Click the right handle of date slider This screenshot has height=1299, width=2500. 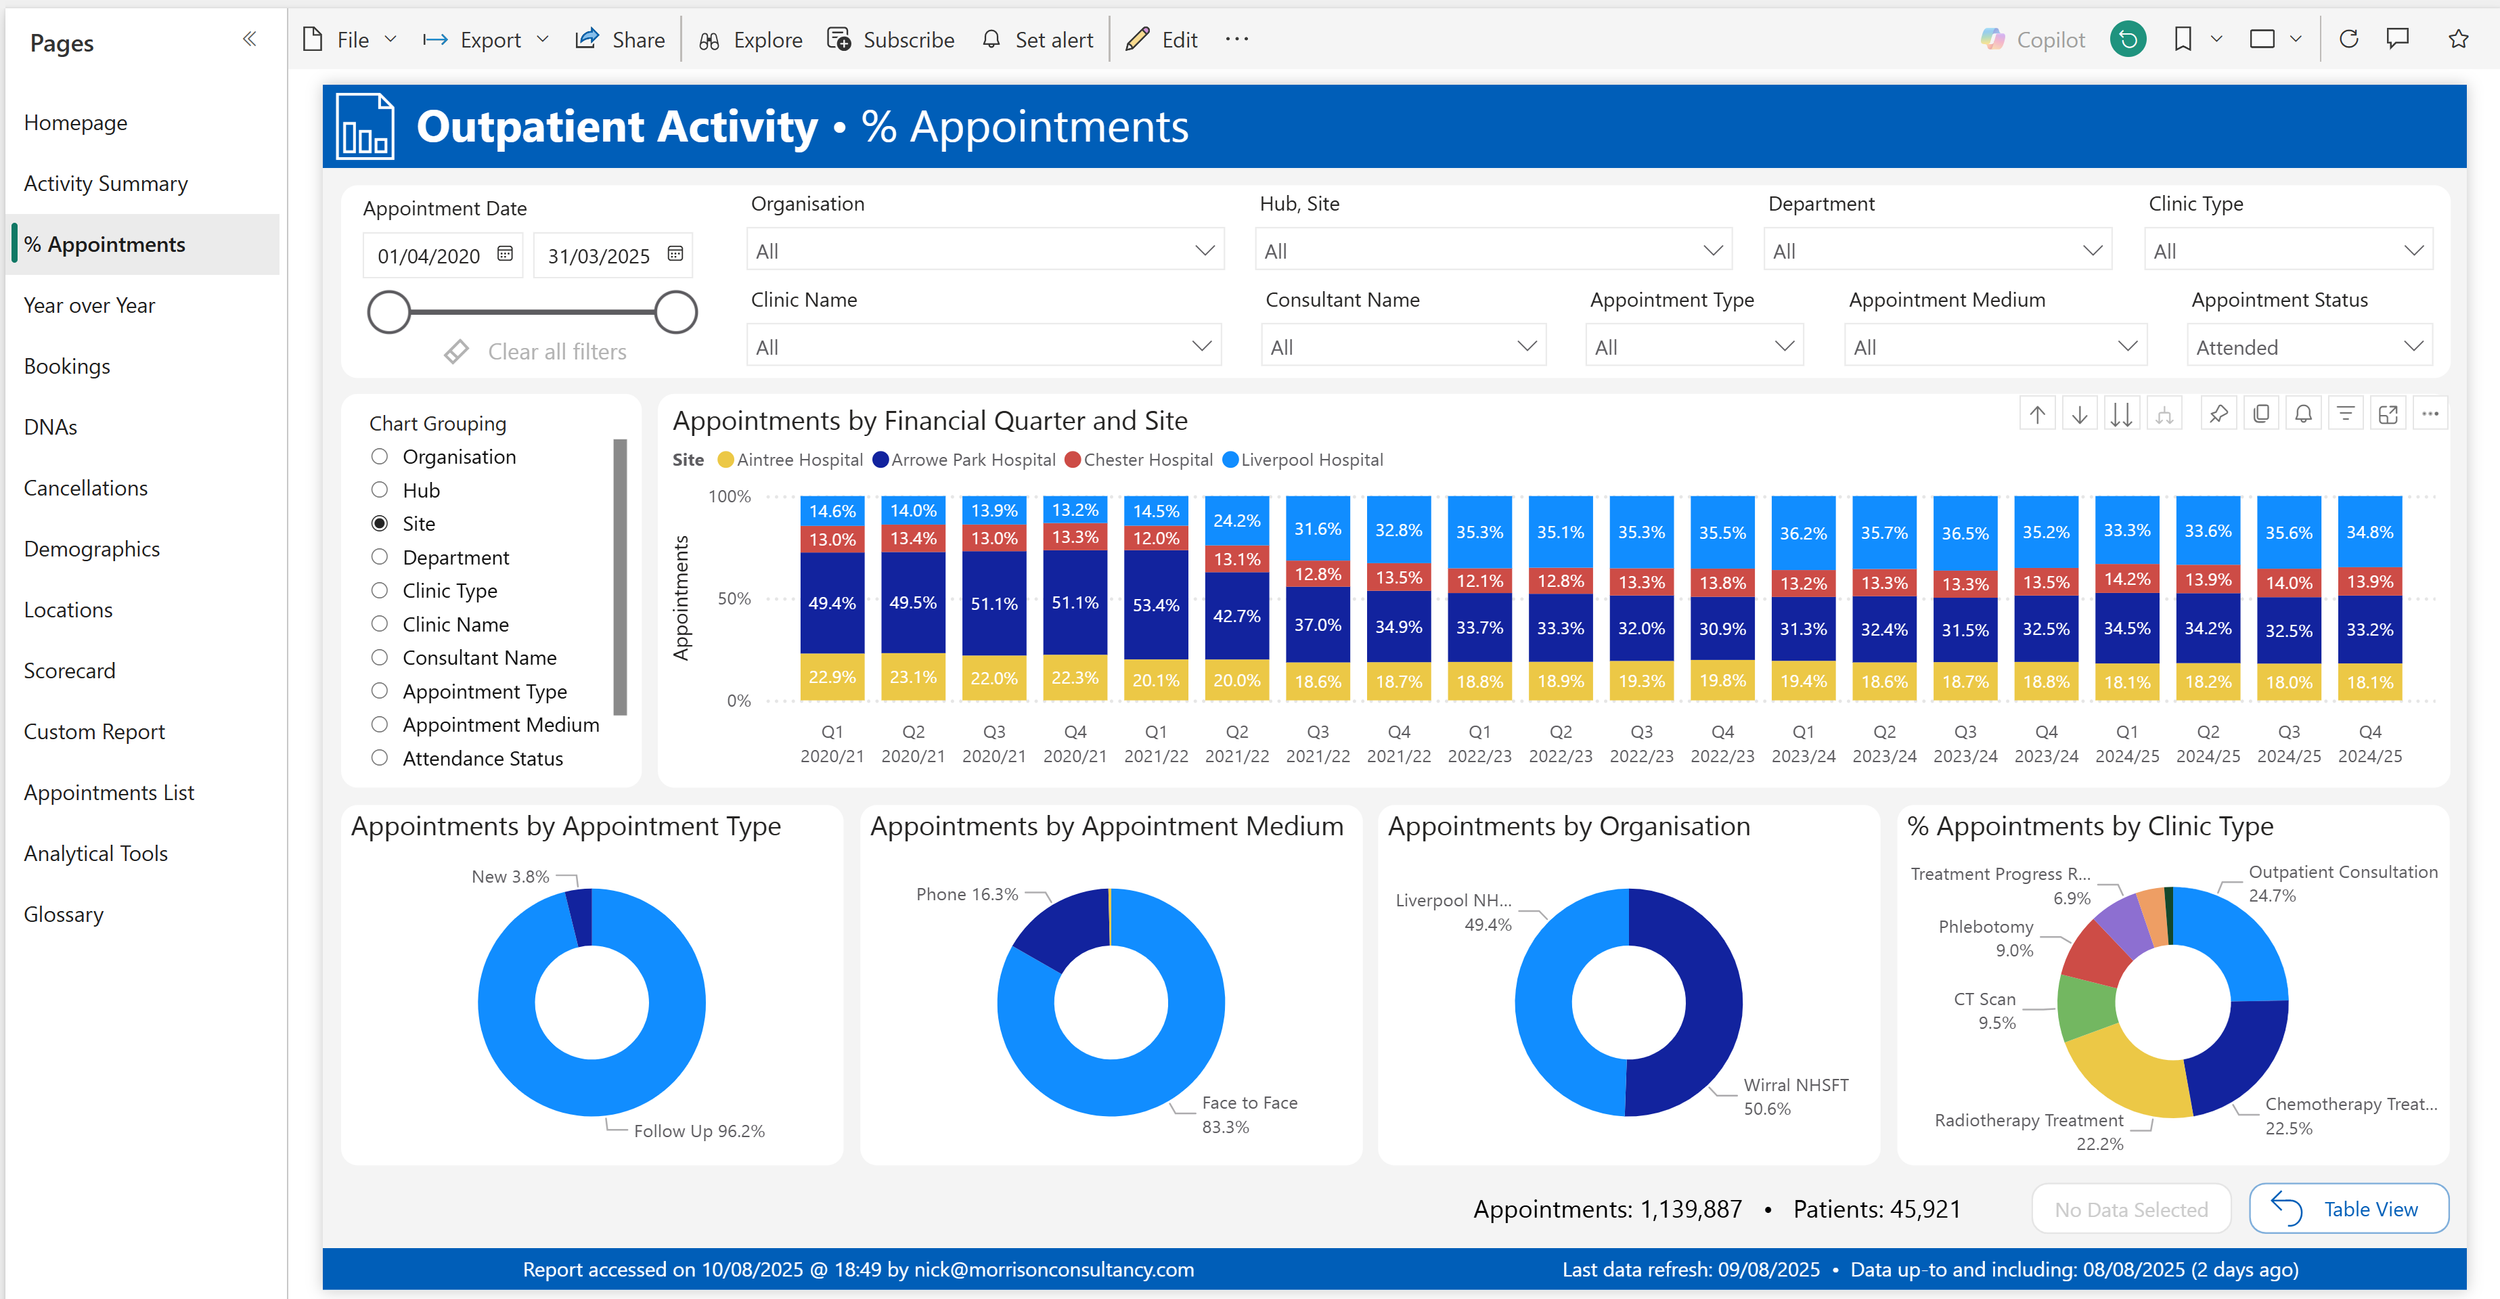[x=676, y=312]
